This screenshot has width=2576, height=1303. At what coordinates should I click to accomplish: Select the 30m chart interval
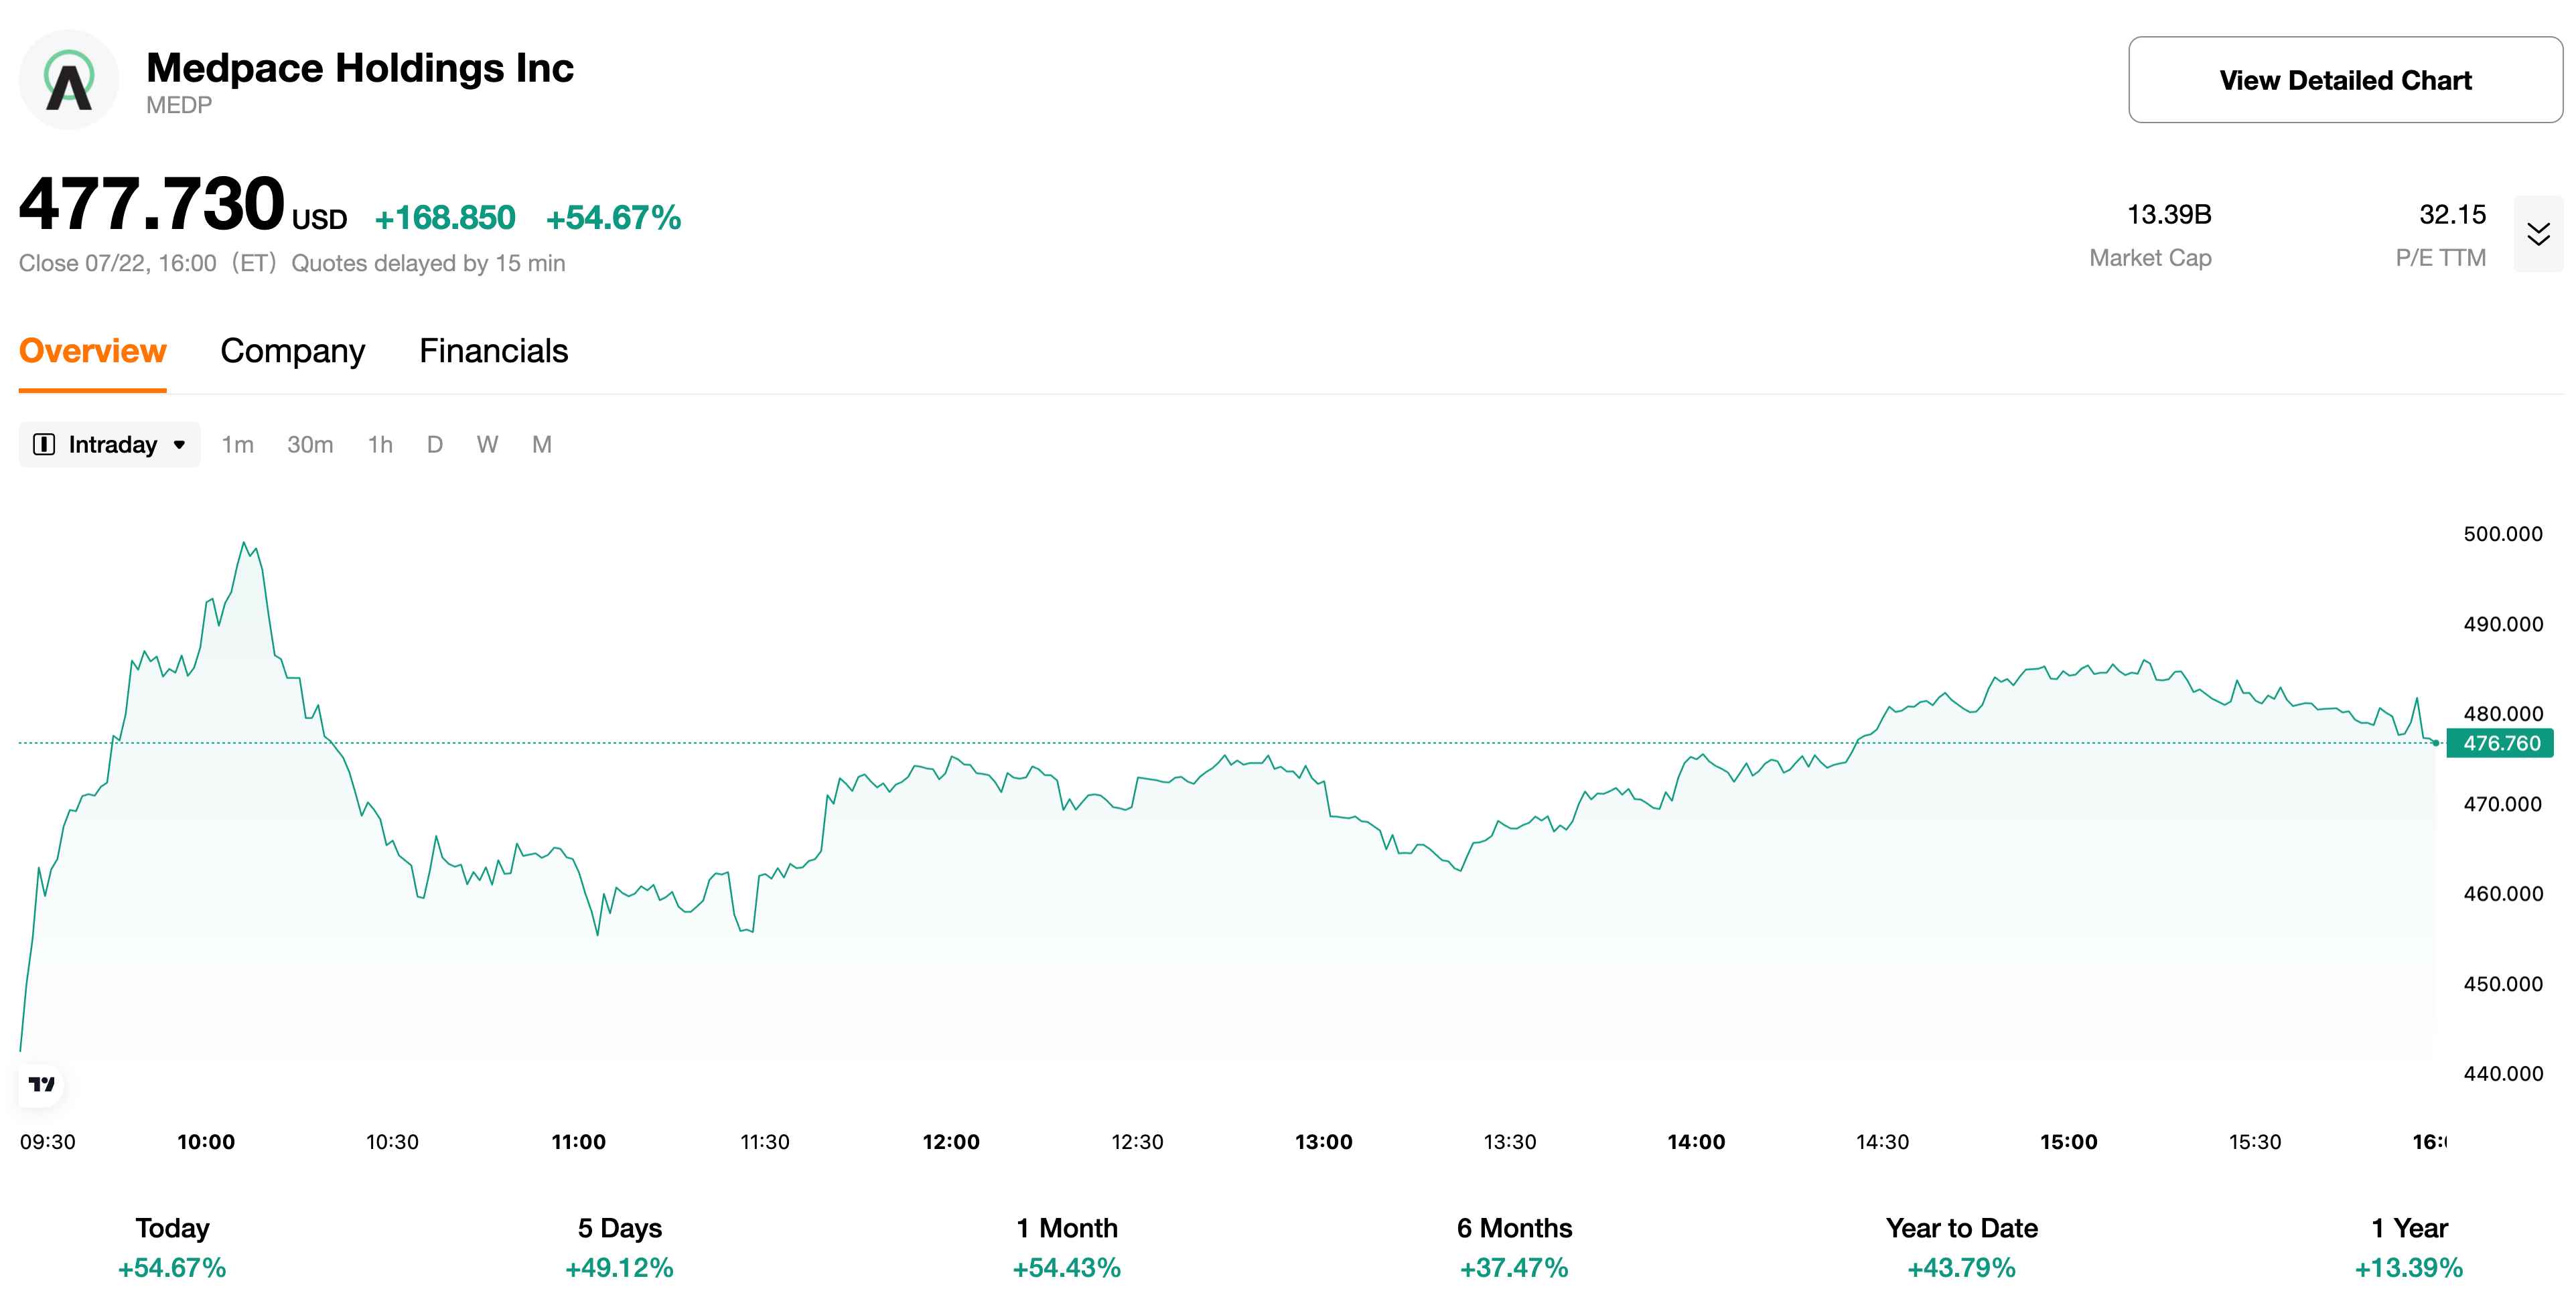310,444
